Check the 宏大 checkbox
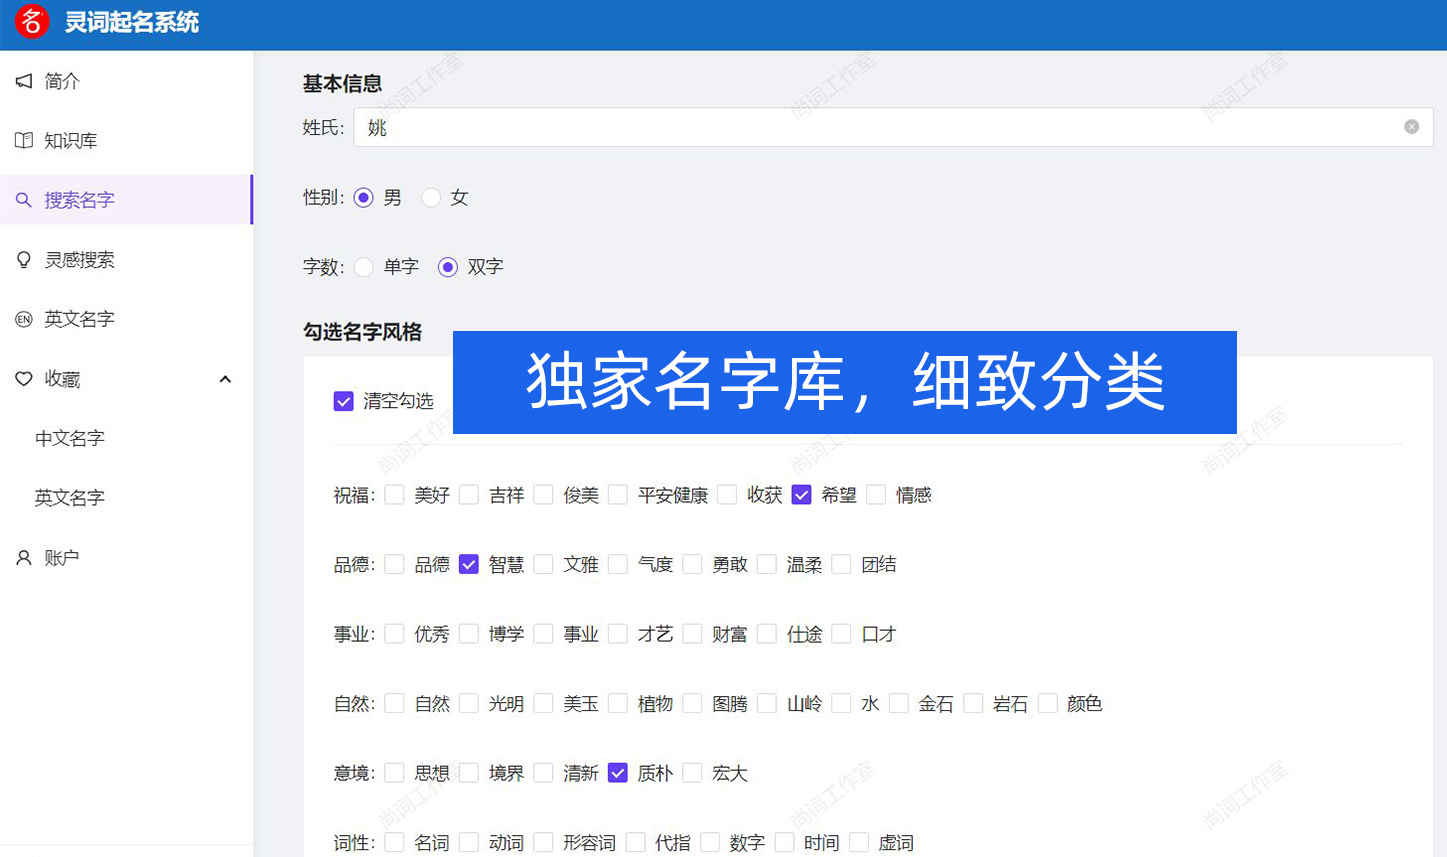This screenshot has width=1447, height=857. 693,773
